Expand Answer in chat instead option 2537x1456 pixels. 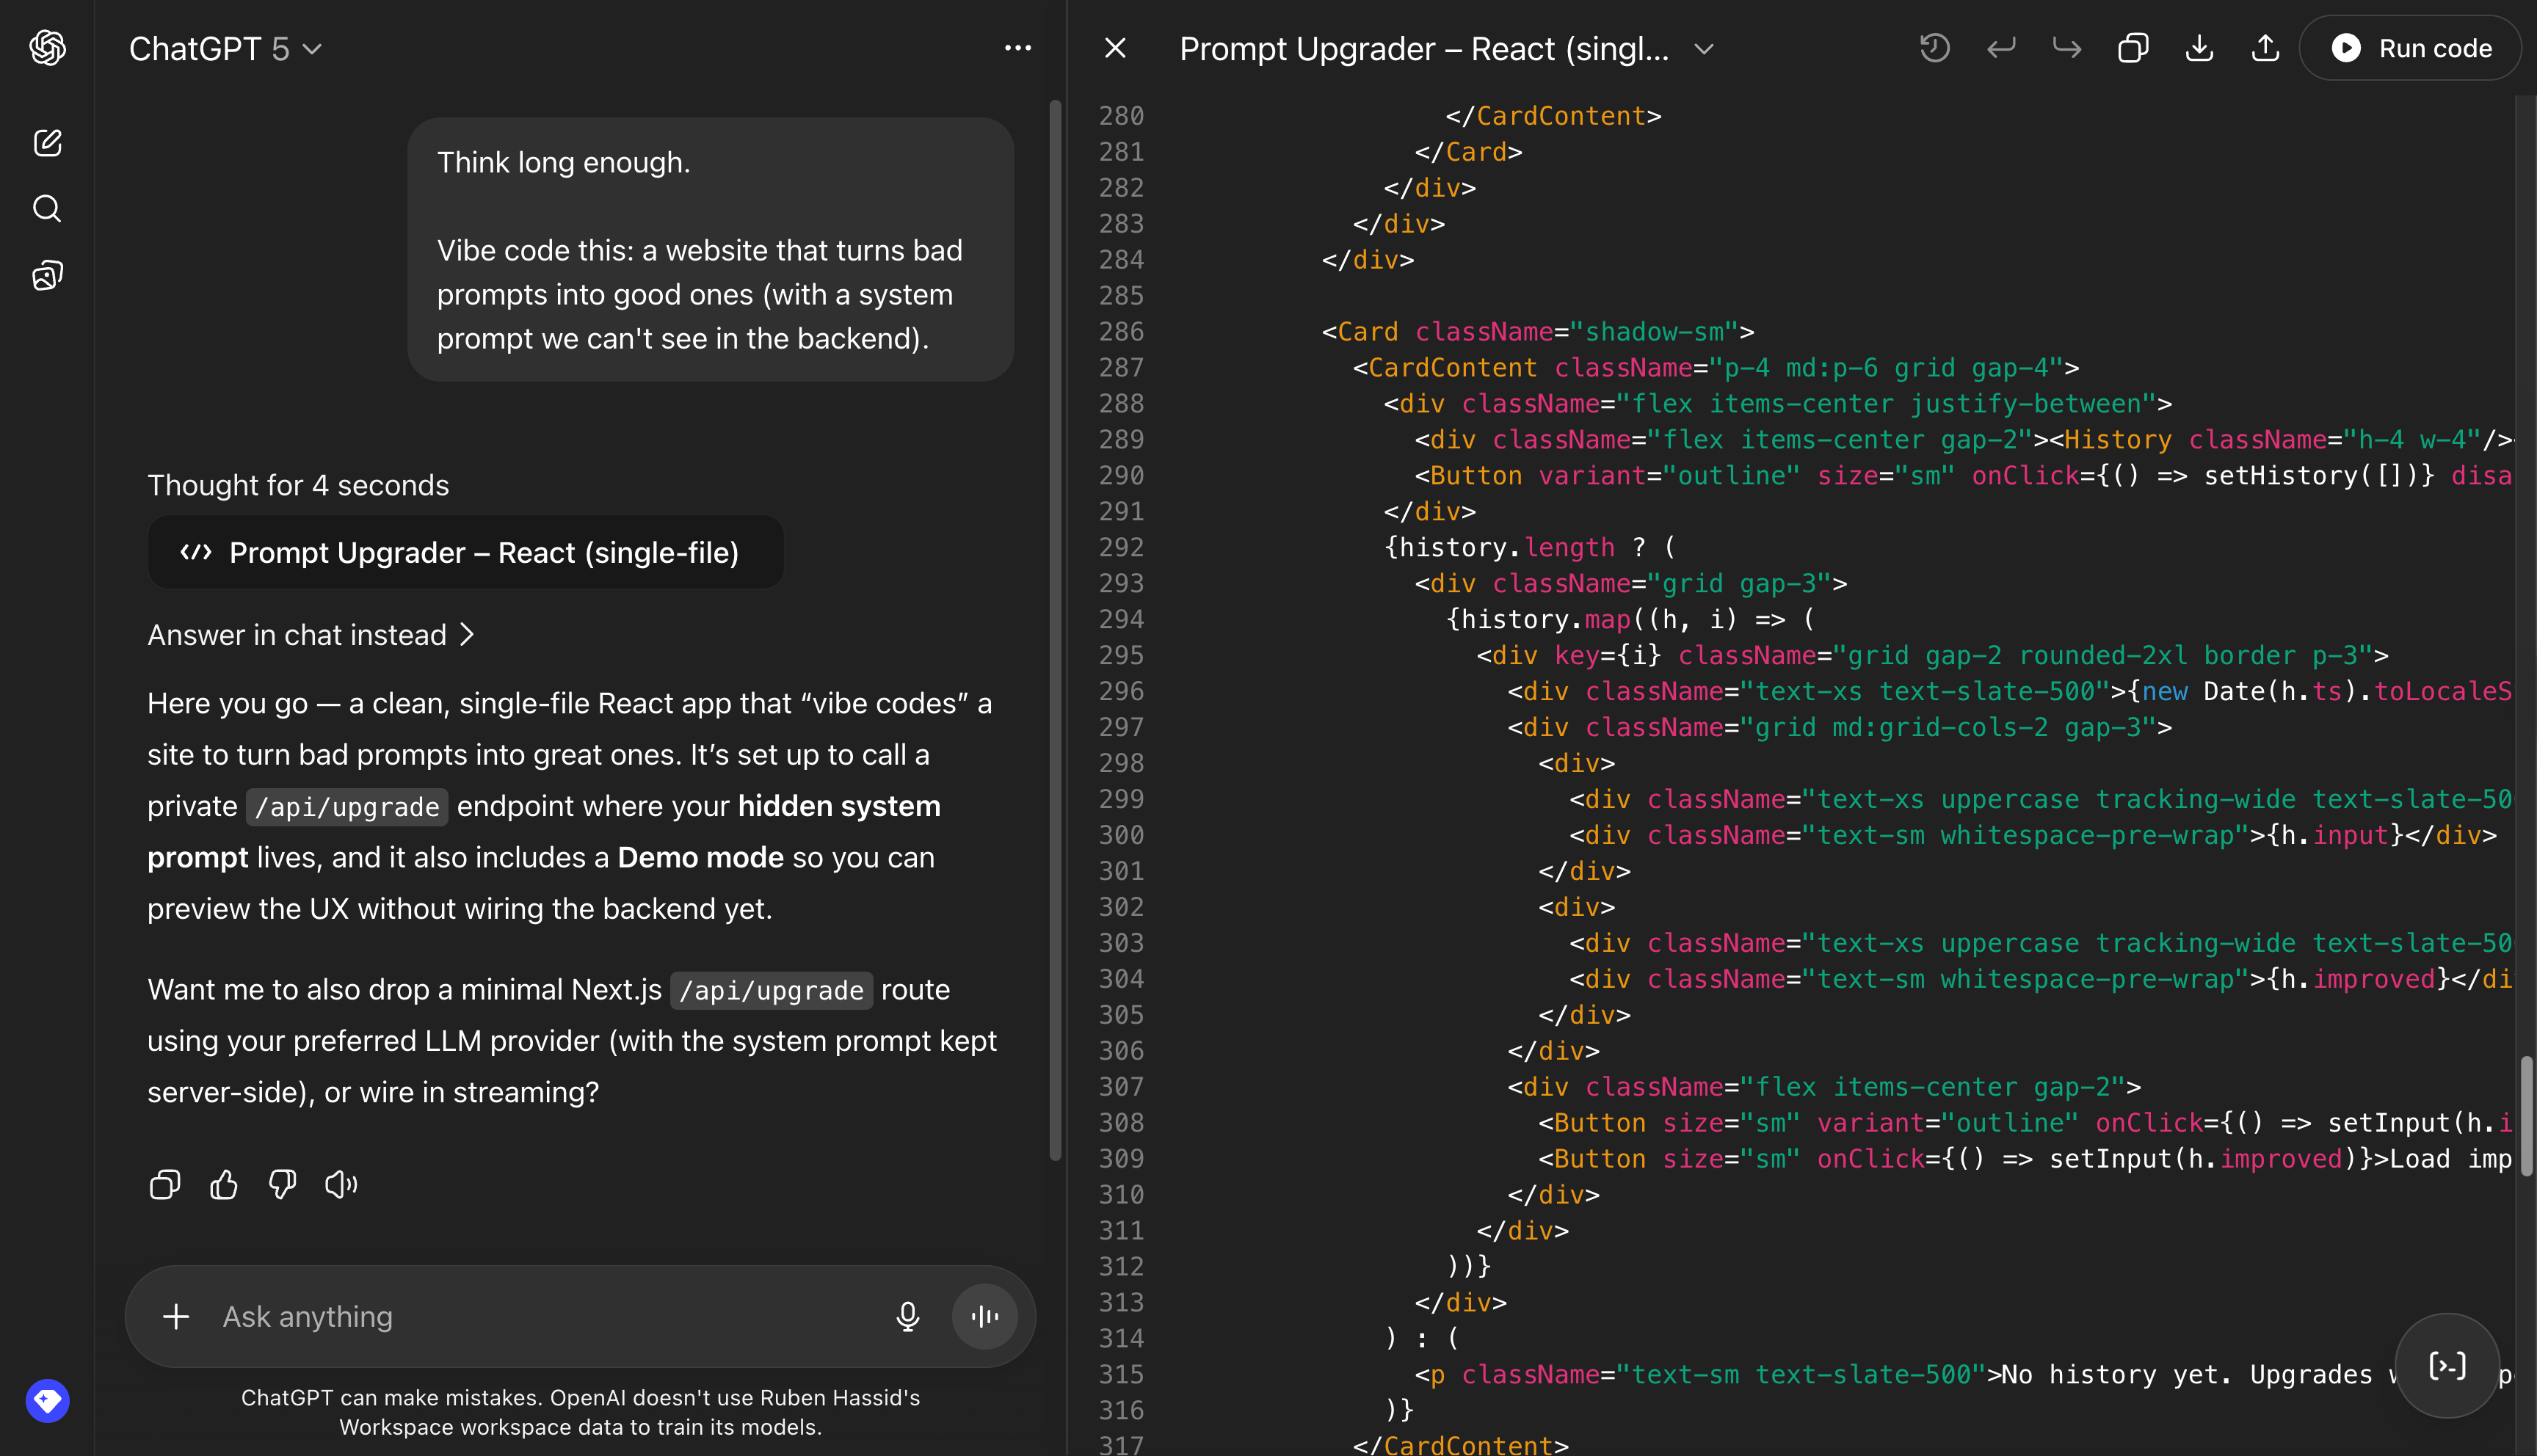(311, 635)
